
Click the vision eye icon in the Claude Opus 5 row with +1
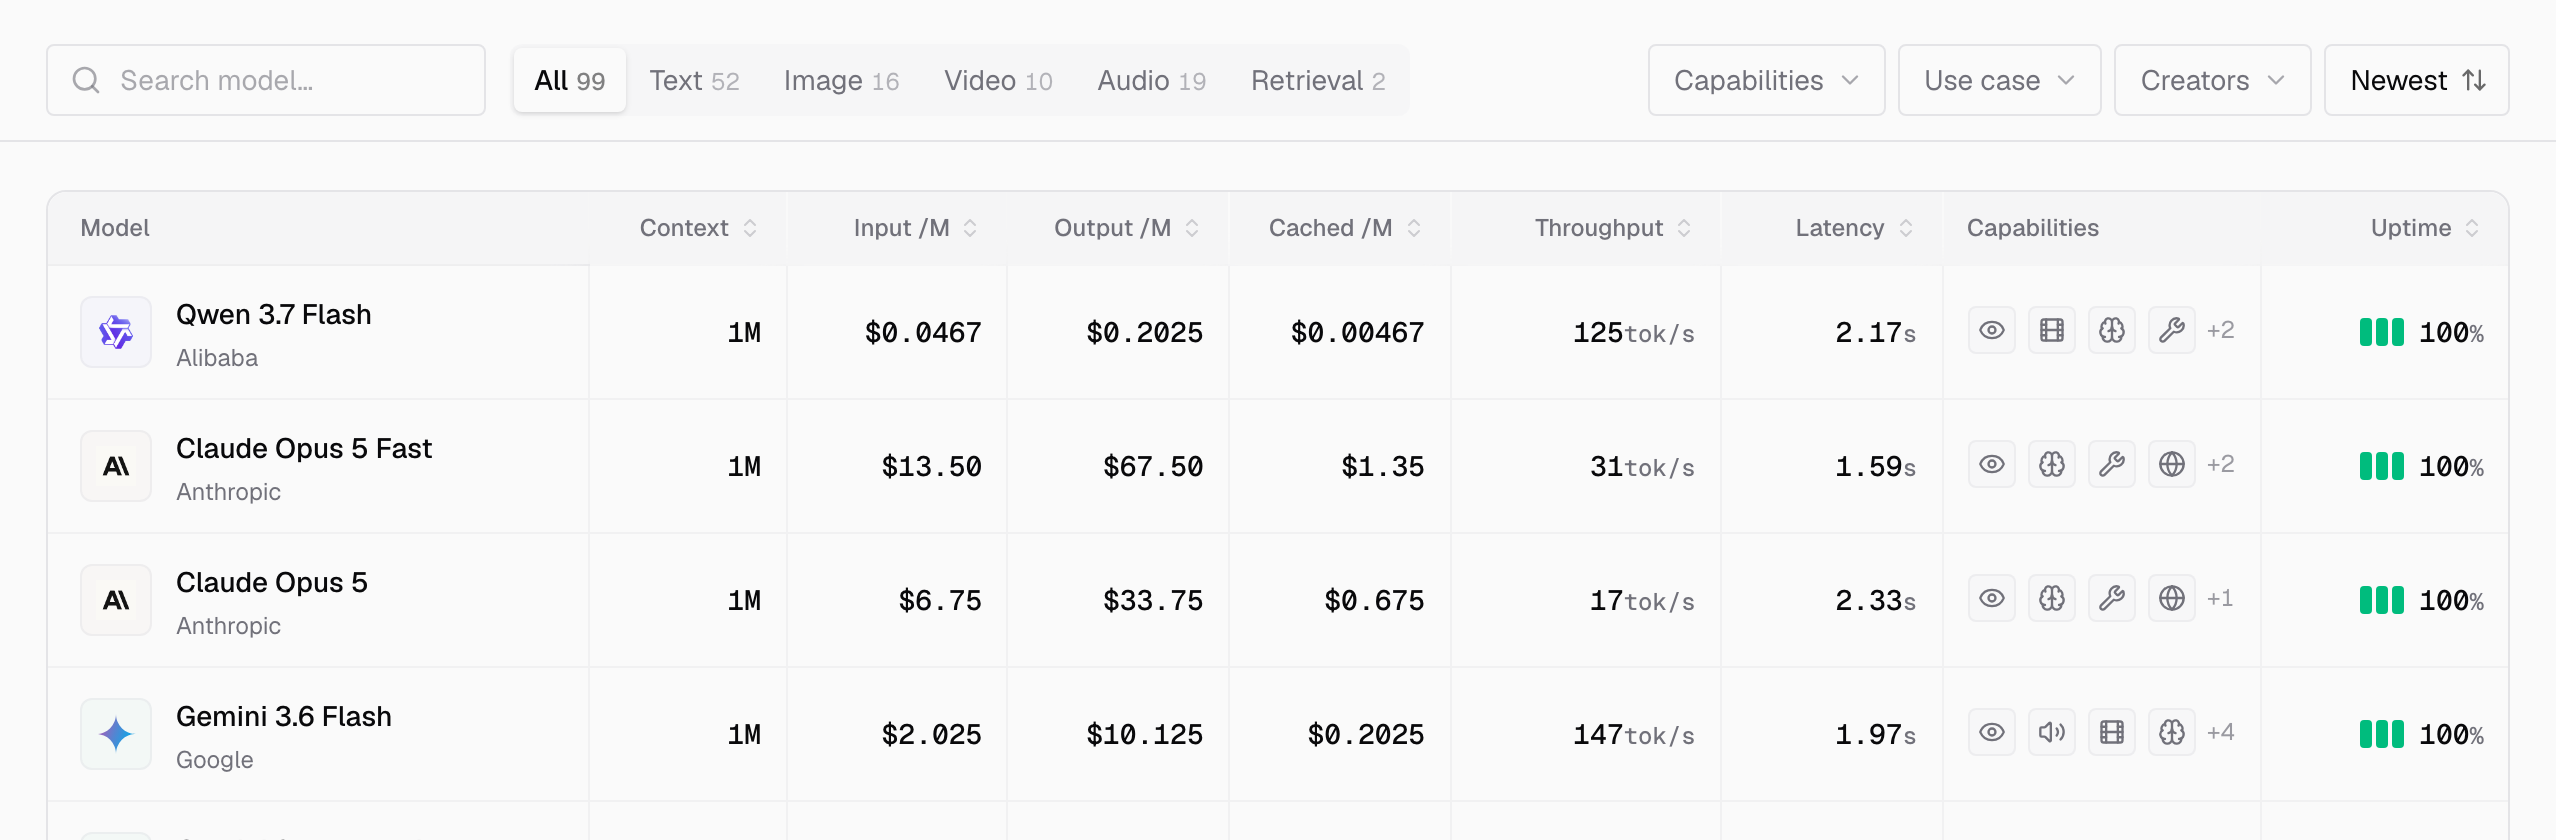[1991, 599]
